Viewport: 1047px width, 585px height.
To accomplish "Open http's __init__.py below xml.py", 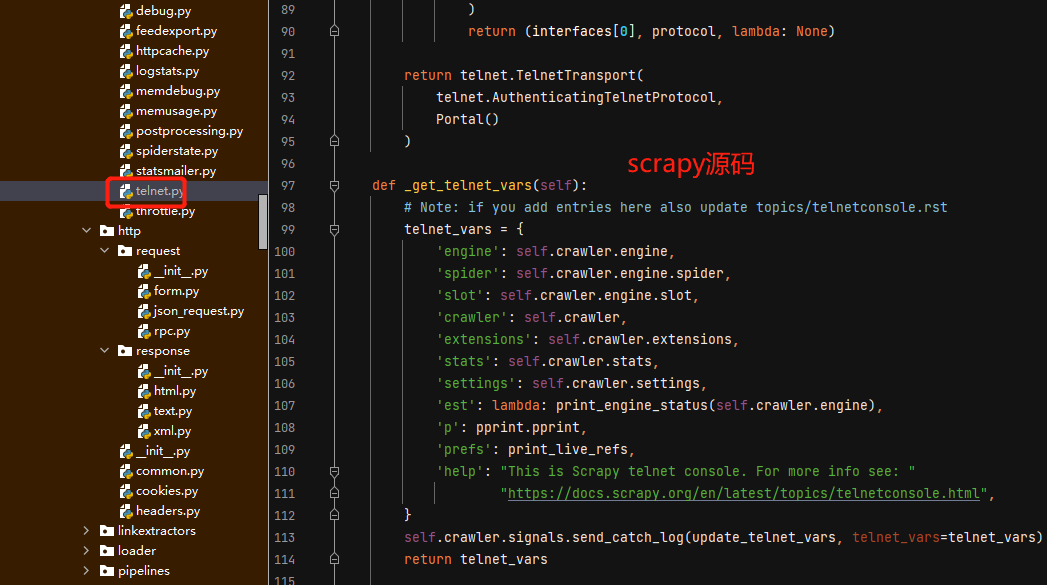I will click(x=162, y=451).
